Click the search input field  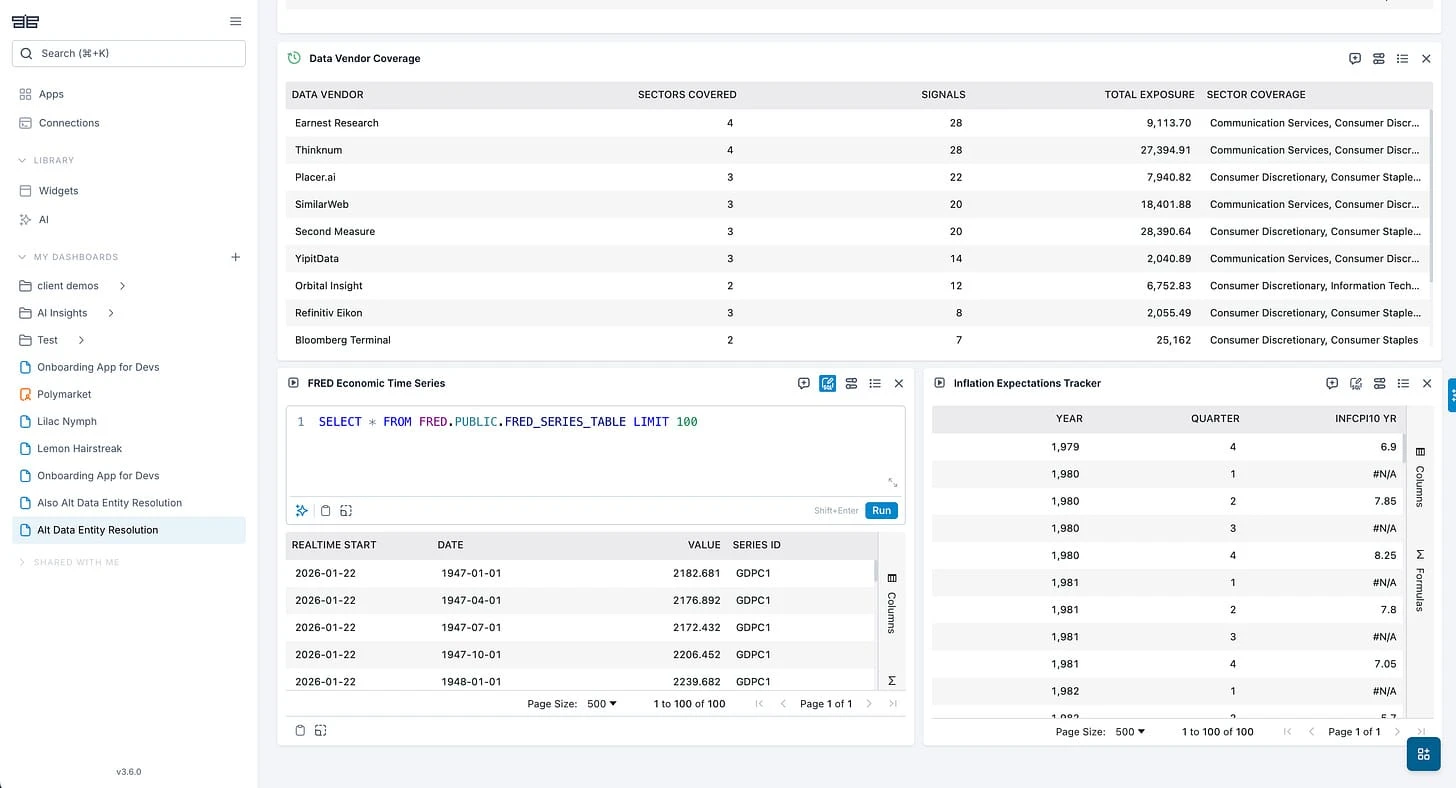click(128, 53)
